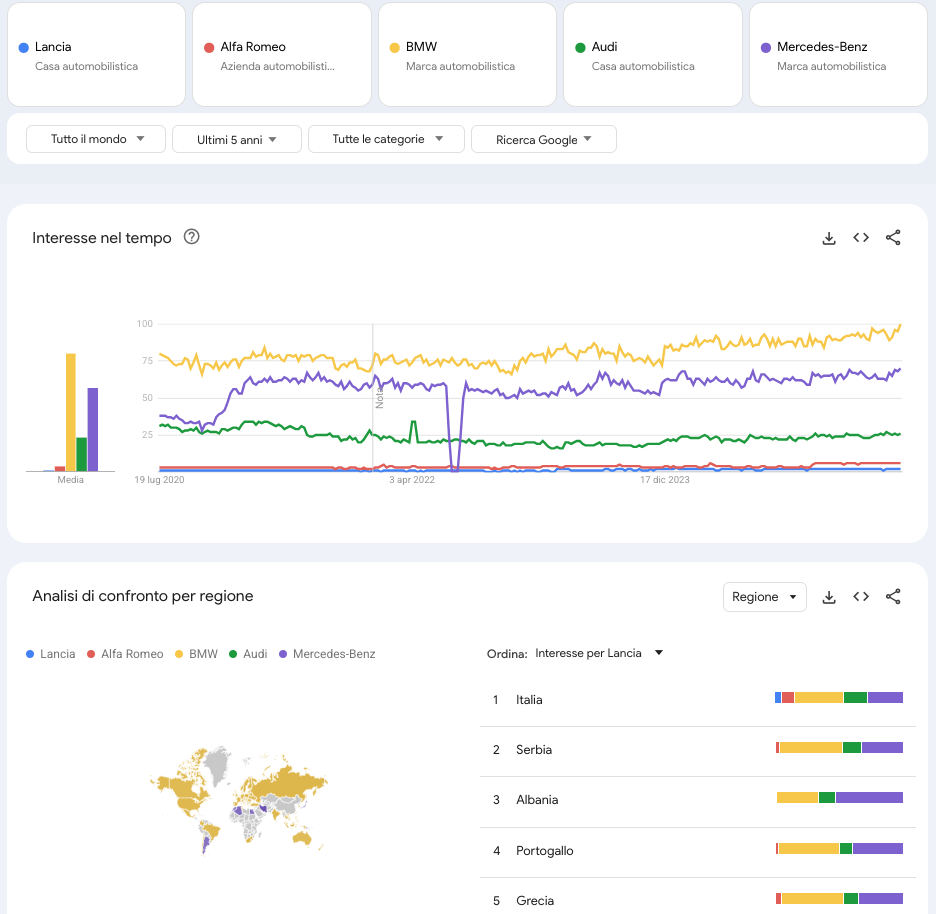This screenshot has height=914, width=936.
Task: Click the 17 dic 2023 axis label
Action: coord(664,480)
